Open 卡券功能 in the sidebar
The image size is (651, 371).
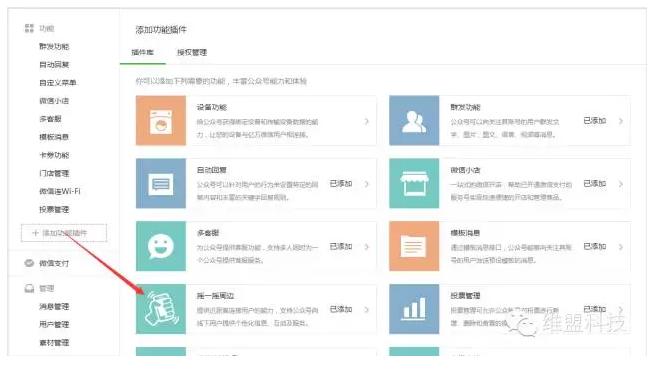[54, 155]
